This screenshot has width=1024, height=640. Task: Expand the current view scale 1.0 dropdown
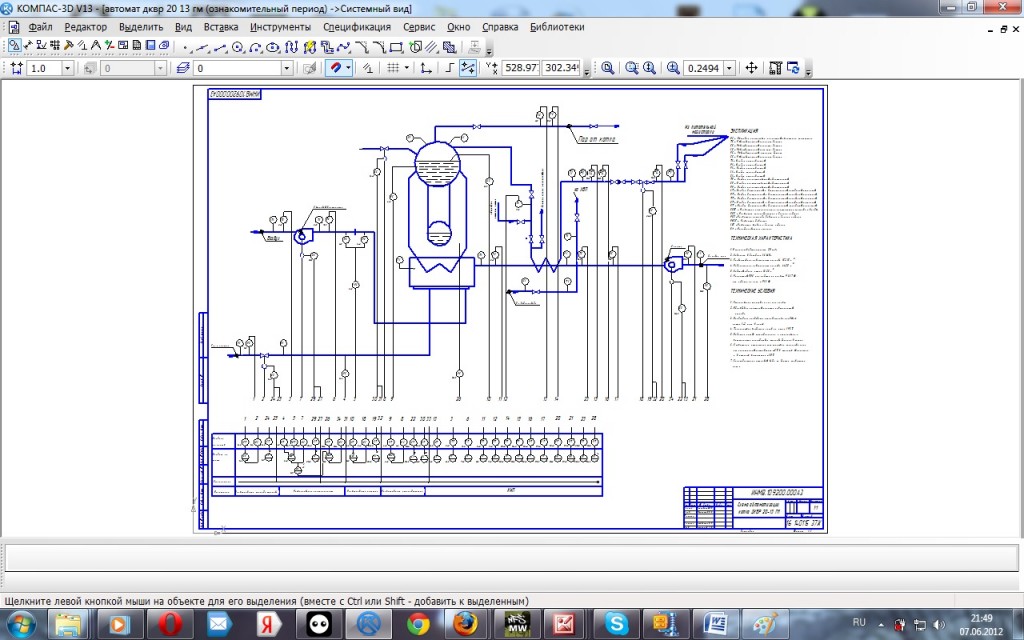coord(67,68)
